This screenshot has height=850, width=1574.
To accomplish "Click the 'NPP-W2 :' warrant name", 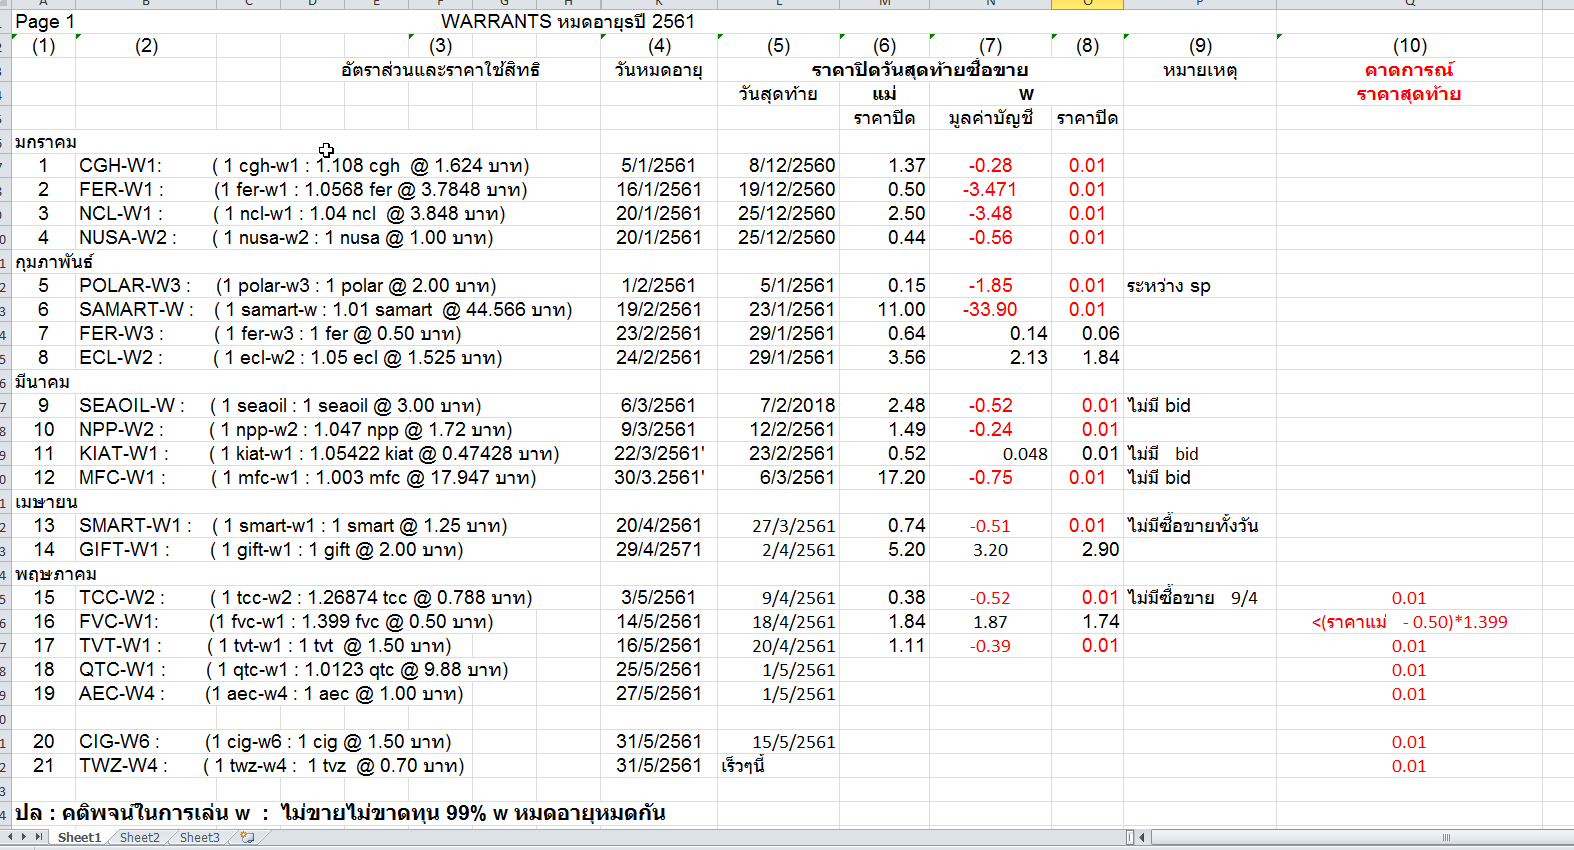I will pyautogui.click(x=122, y=429).
